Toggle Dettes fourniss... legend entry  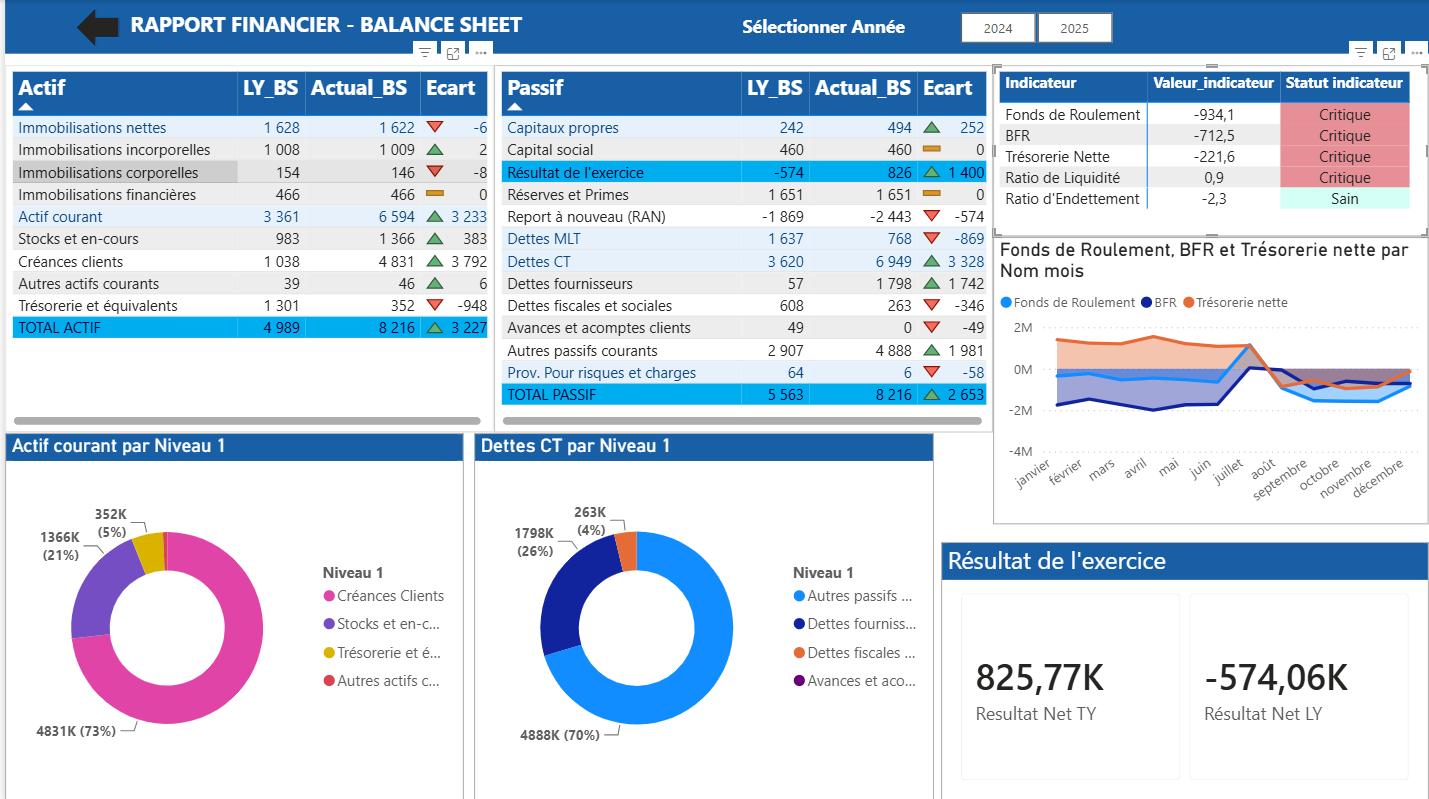click(854, 624)
